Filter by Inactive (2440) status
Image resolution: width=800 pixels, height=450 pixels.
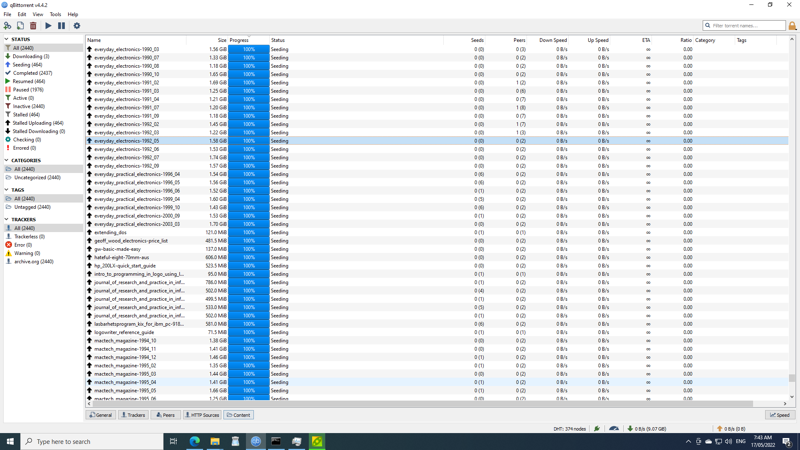[x=29, y=106]
